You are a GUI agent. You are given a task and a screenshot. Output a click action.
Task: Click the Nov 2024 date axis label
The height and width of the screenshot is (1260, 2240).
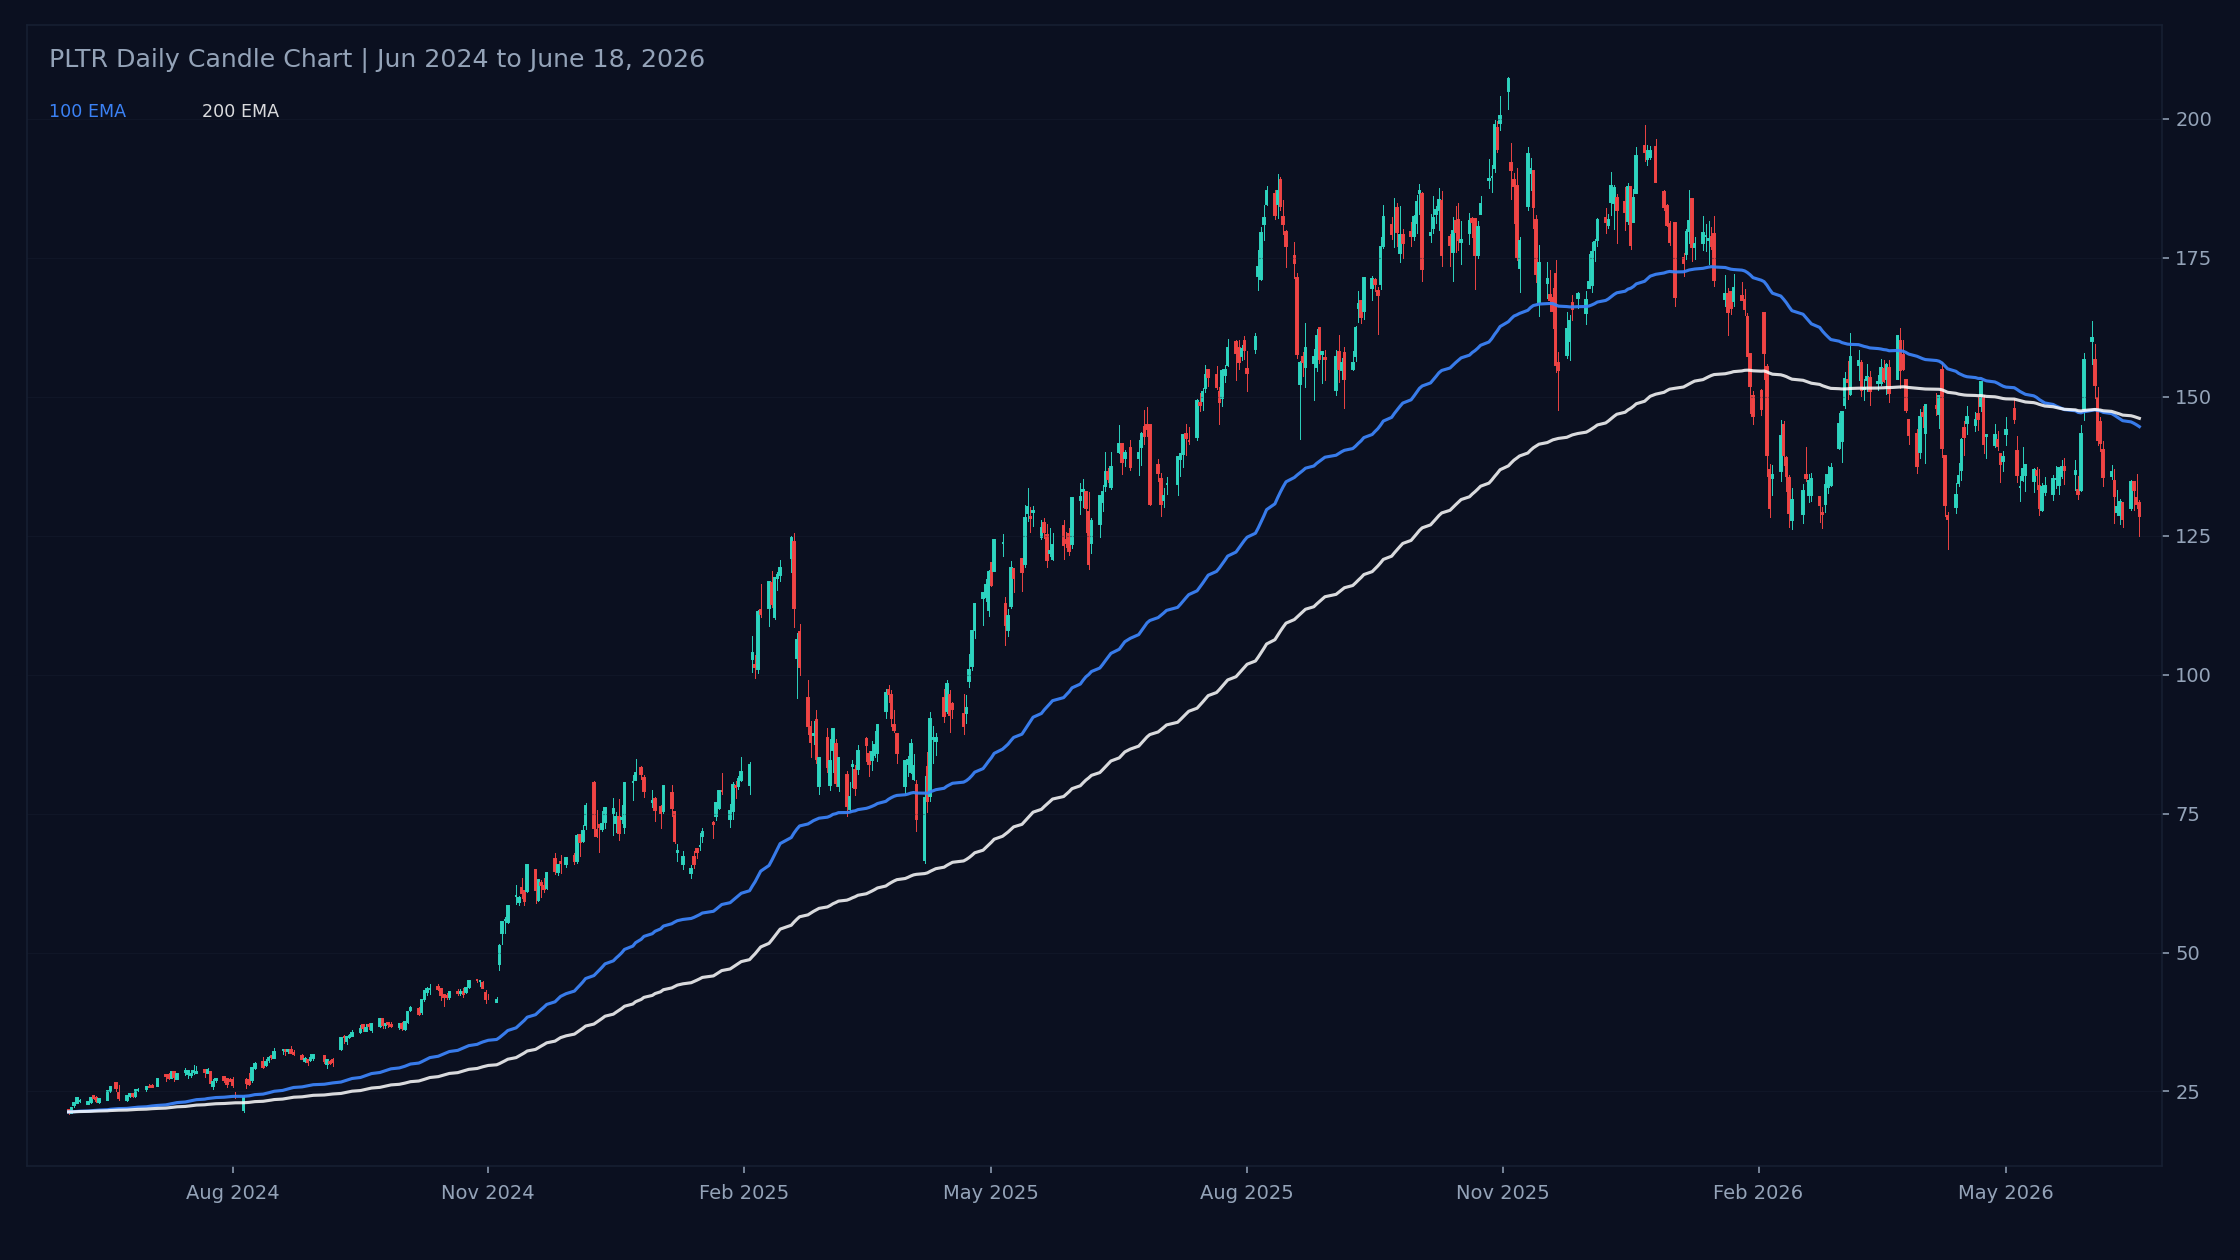click(488, 1193)
